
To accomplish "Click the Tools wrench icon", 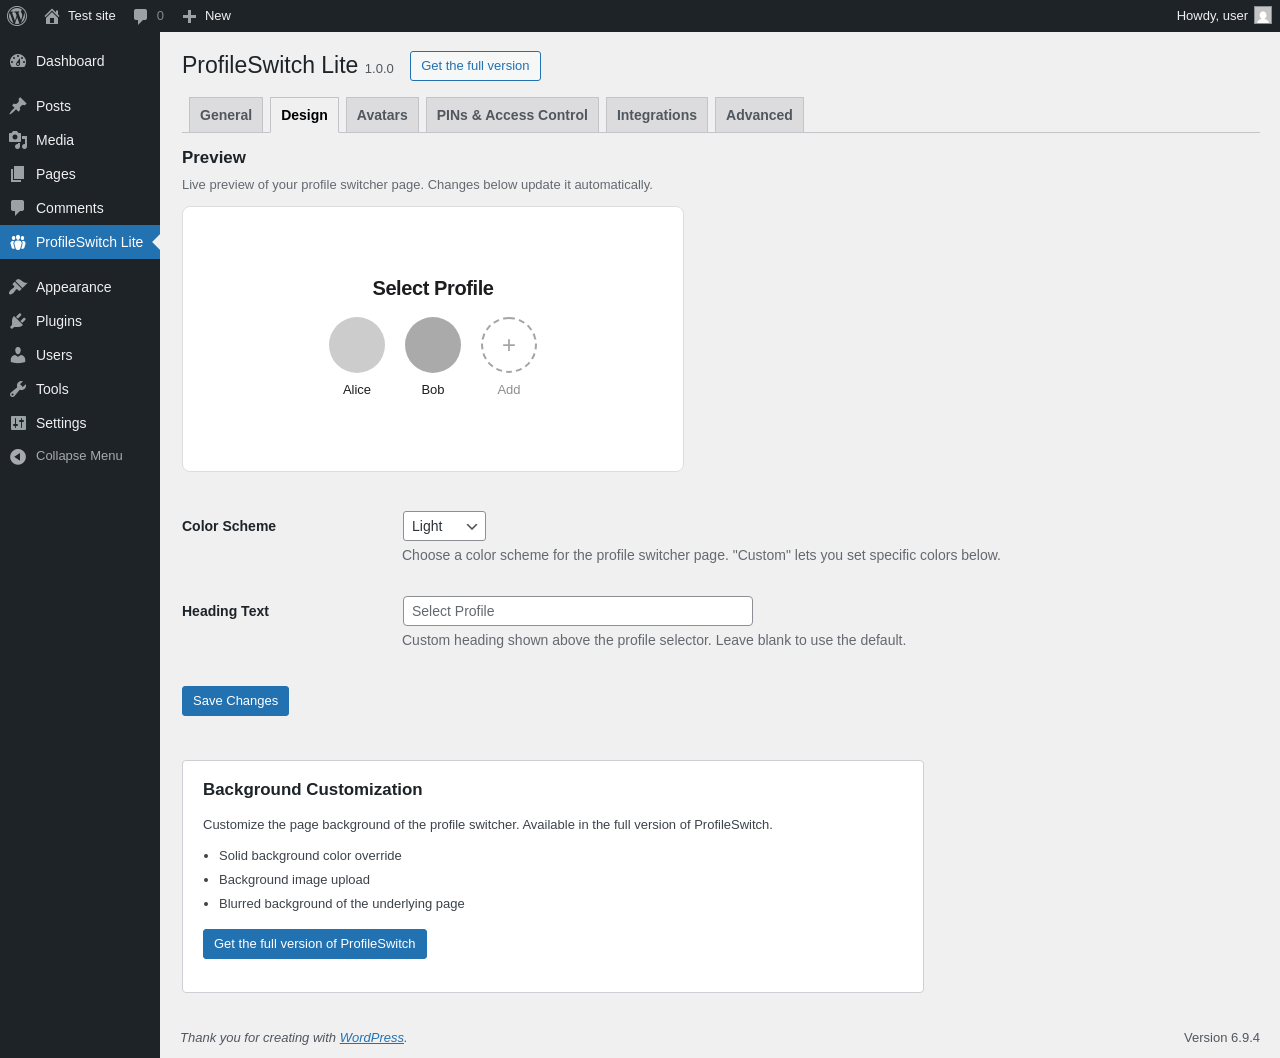I will click(x=18, y=389).
